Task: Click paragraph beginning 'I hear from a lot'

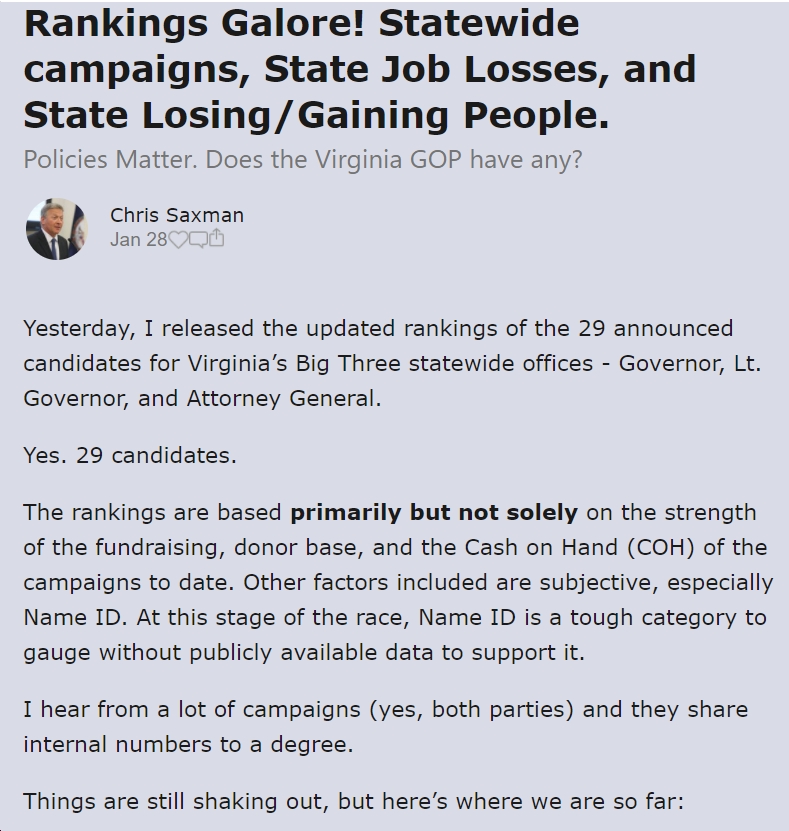Action: pyautogui.click(x=386, y=727)
